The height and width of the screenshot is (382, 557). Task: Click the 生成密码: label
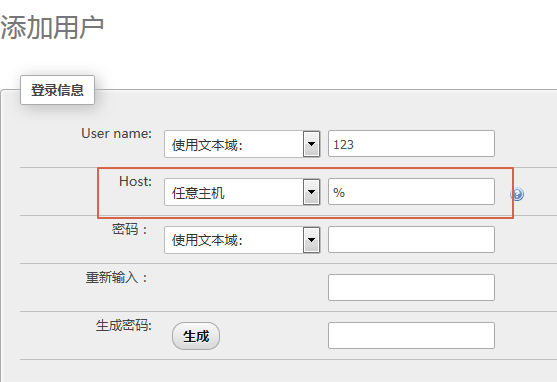pyautogui.click(x=124, y=325)
